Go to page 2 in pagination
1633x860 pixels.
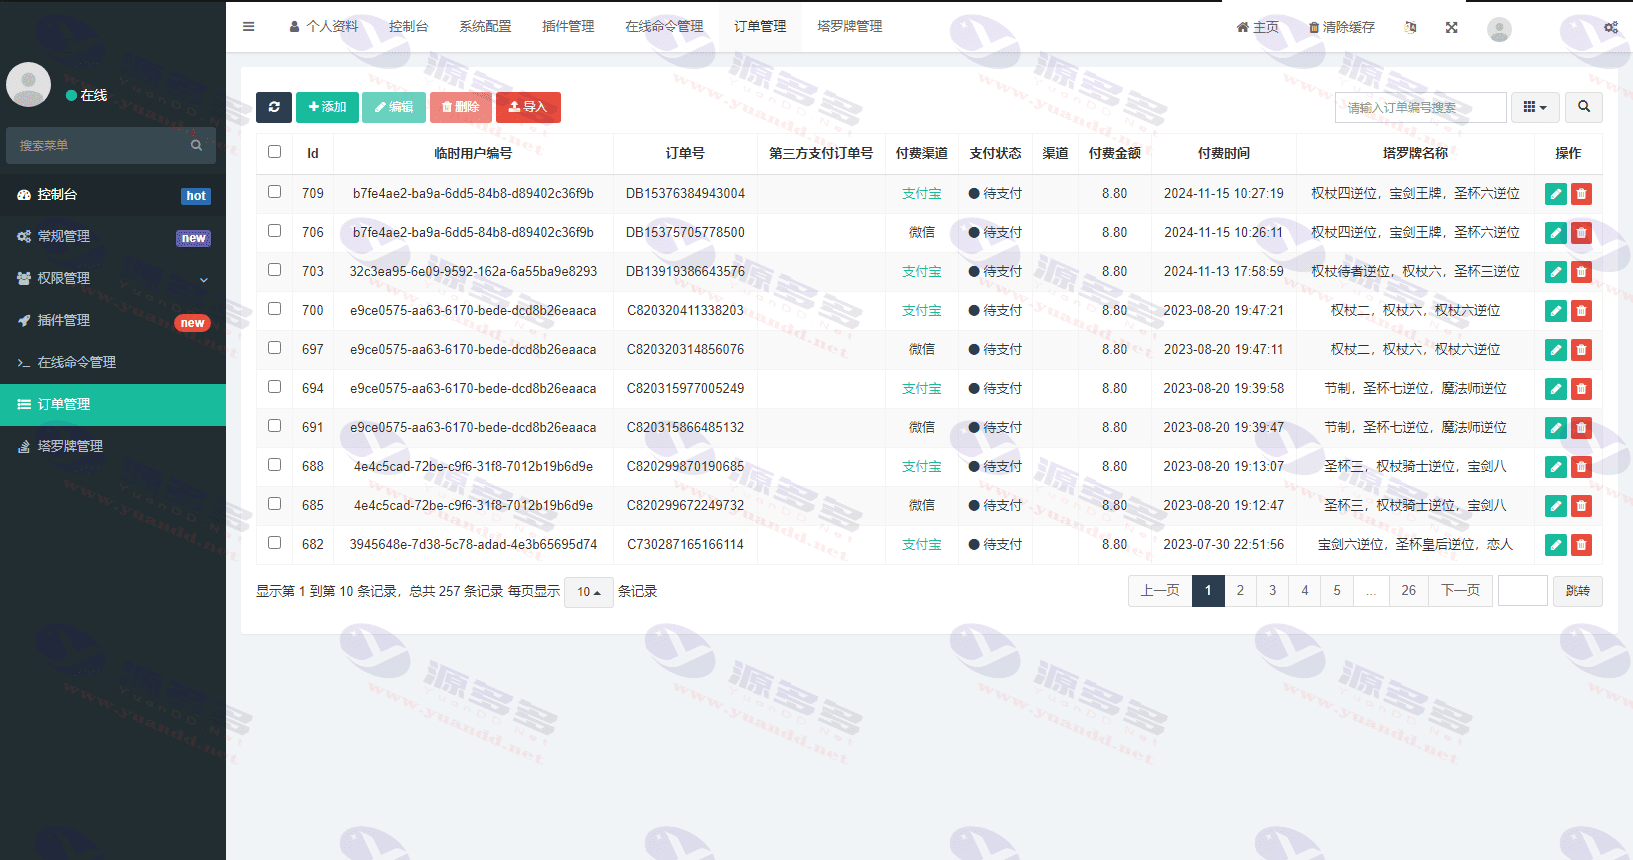click(1240, 591)
